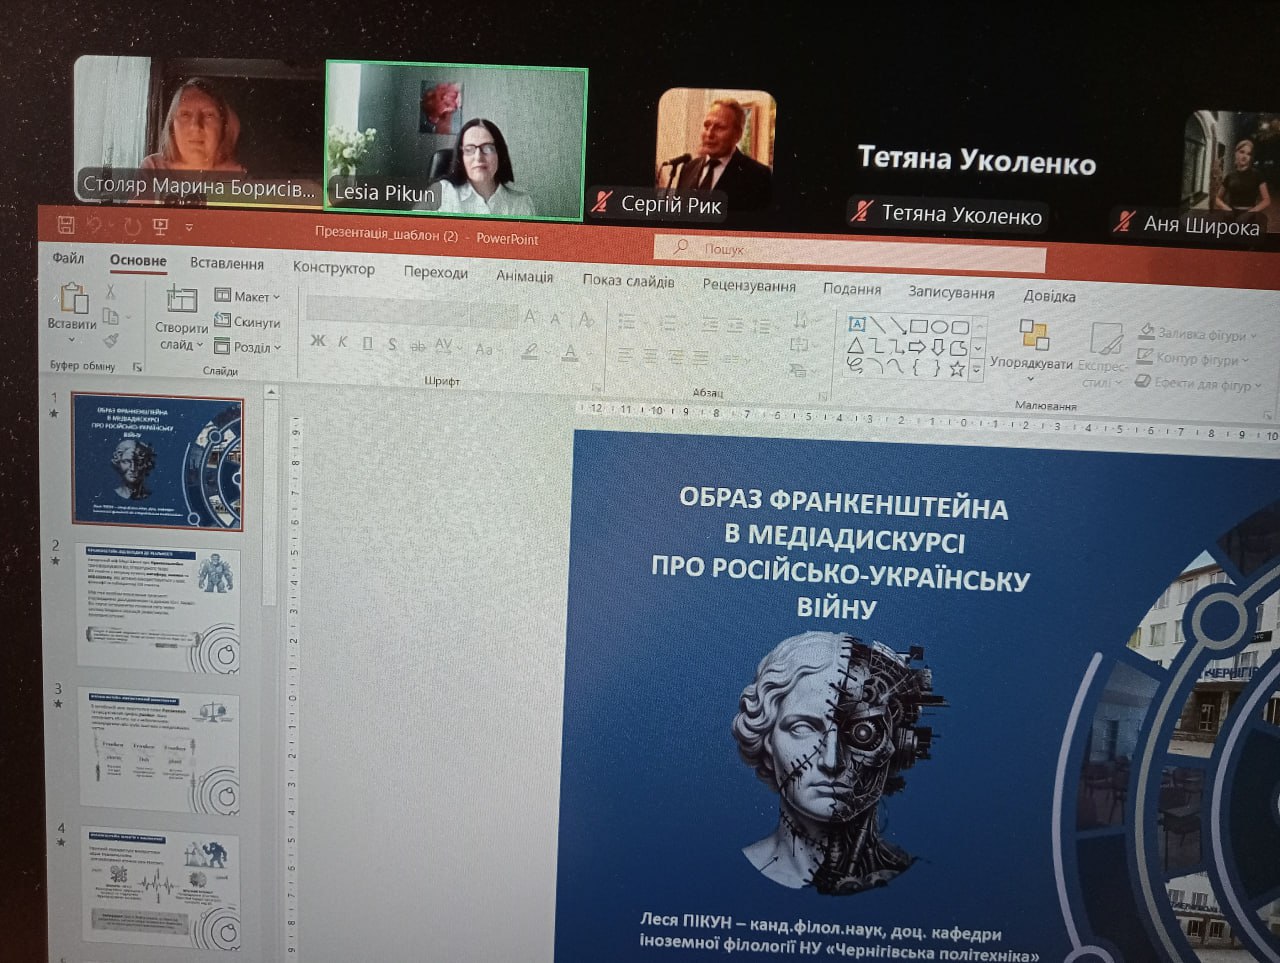This screenshot has height=963, width=1280.
Task: Switch to the Вставлення tab
Action: 227,263
